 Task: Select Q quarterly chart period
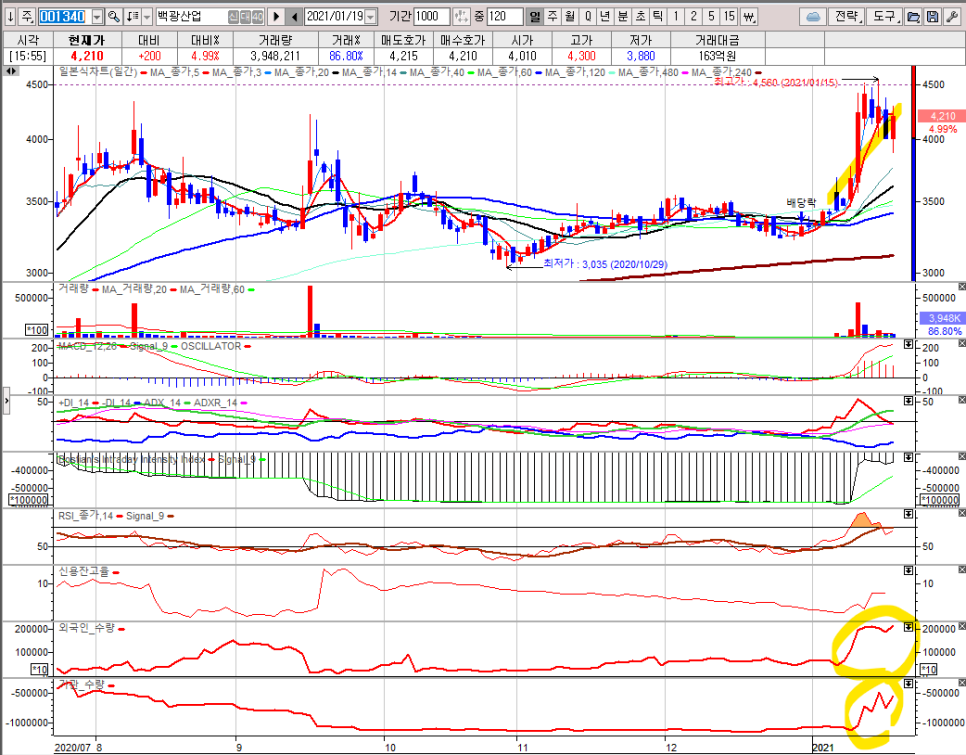coord(588,16)
